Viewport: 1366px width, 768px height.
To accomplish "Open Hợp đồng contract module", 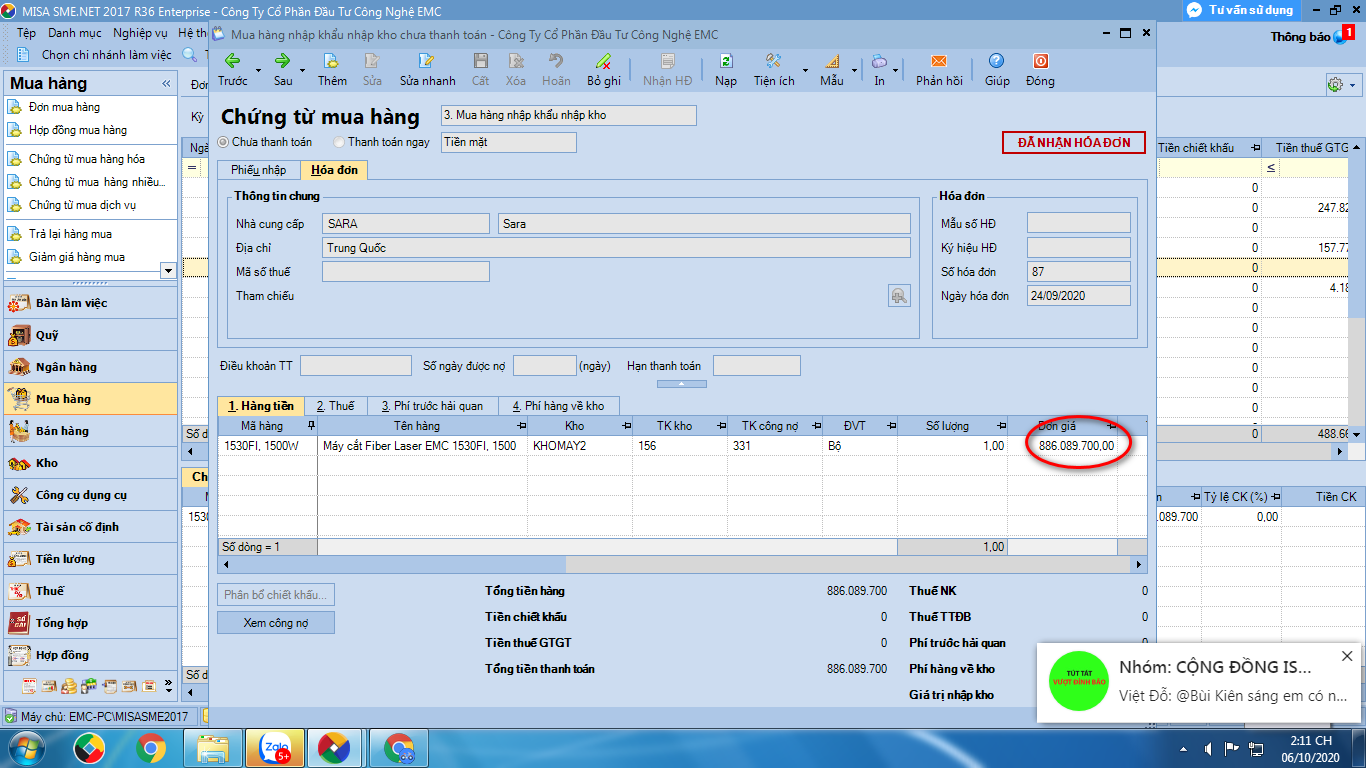I will coord(90,655).
